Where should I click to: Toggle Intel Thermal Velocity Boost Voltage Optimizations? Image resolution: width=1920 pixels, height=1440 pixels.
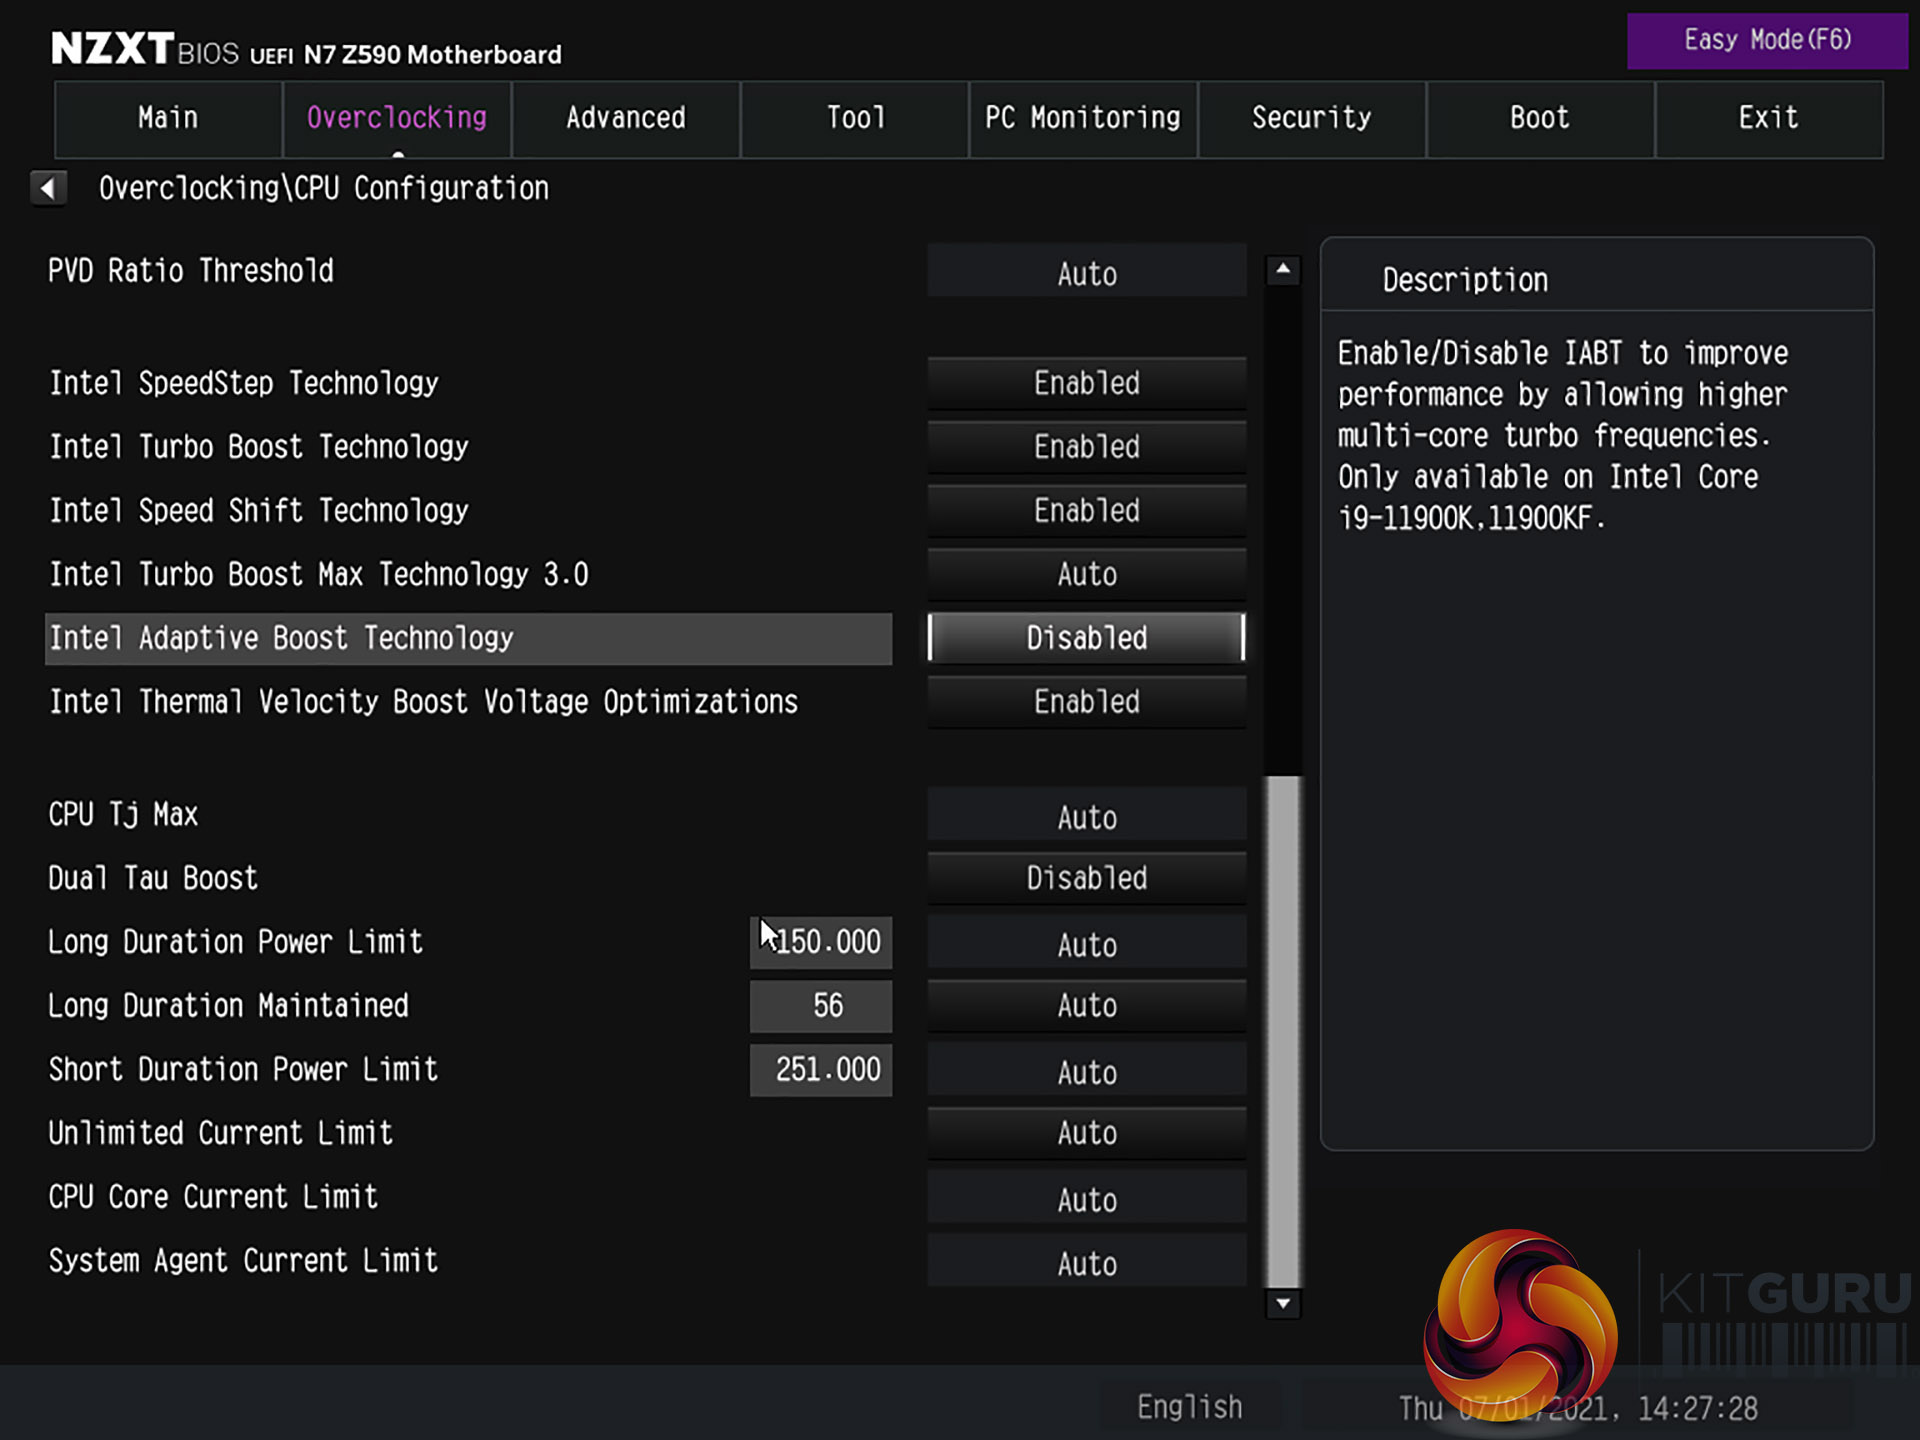click(x=1086, y=702)
